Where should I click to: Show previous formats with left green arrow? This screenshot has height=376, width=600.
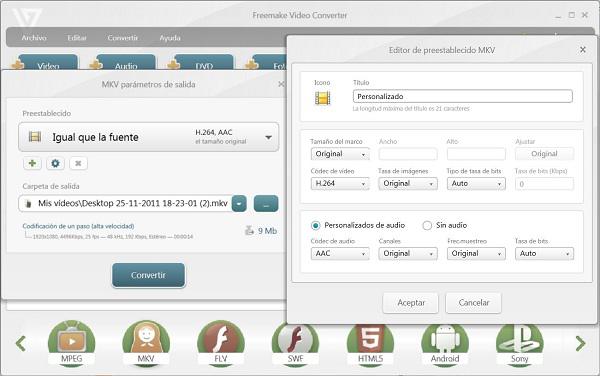pos(21,343)
